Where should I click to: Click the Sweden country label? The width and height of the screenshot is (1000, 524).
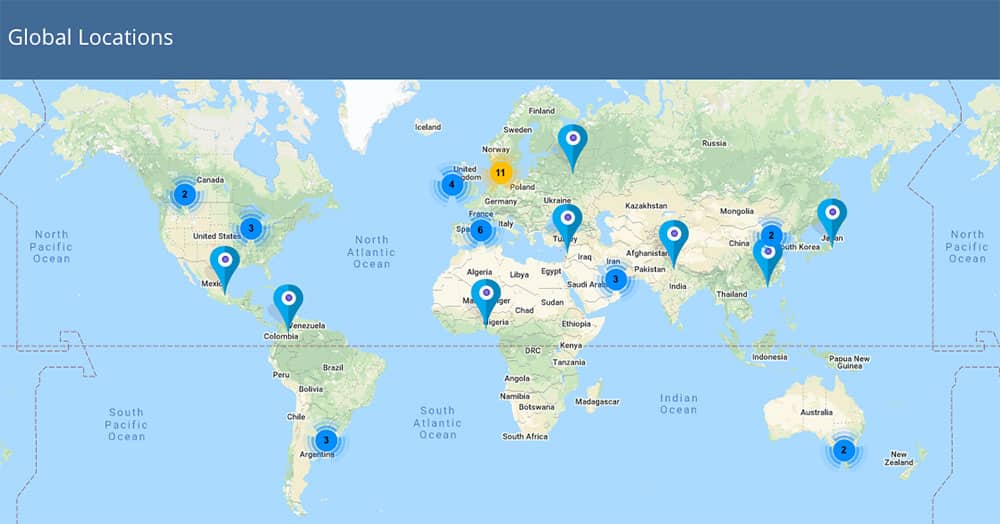517,129
